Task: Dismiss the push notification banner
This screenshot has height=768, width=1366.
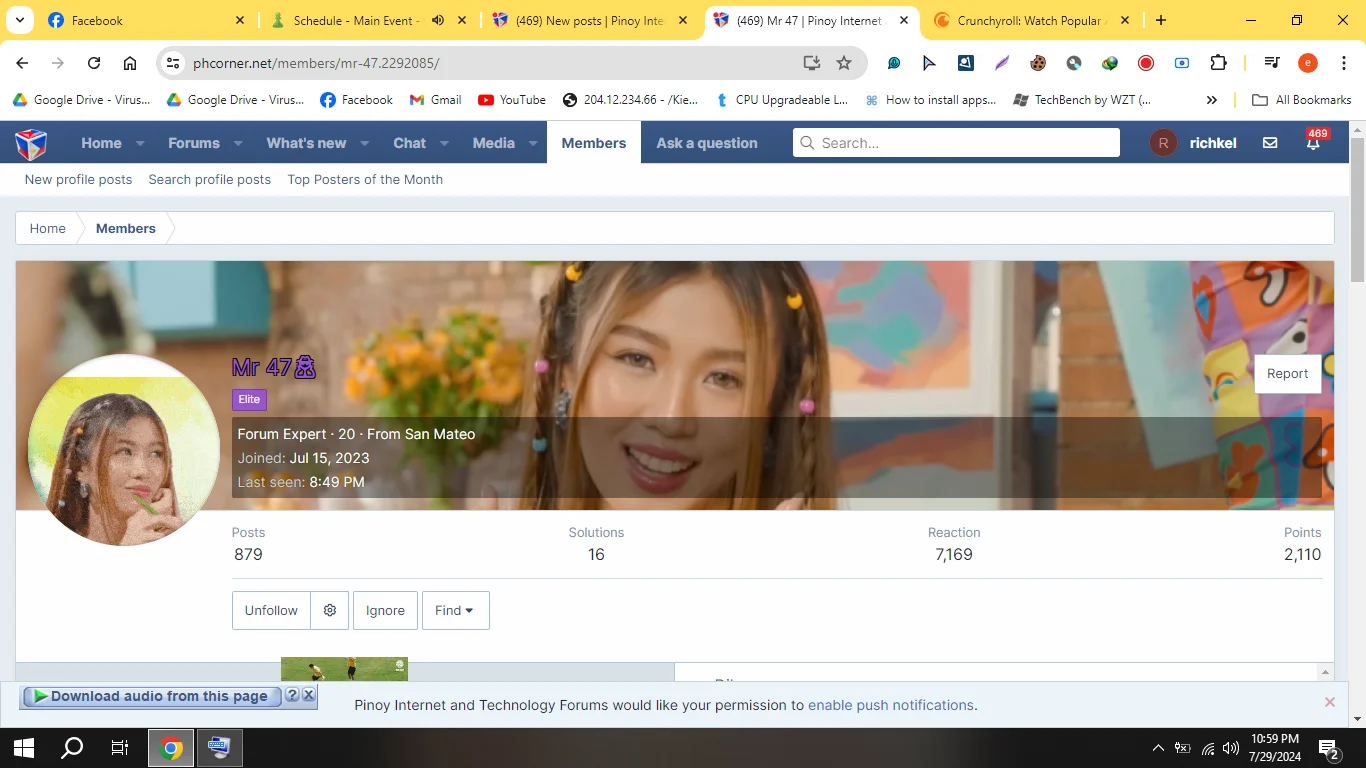Action: click(1330, 702)
